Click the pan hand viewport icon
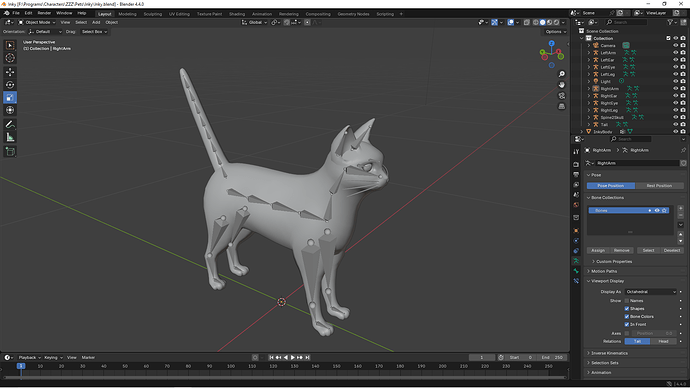This screenshot has height=388, width=690. click(x=562, y=84)
